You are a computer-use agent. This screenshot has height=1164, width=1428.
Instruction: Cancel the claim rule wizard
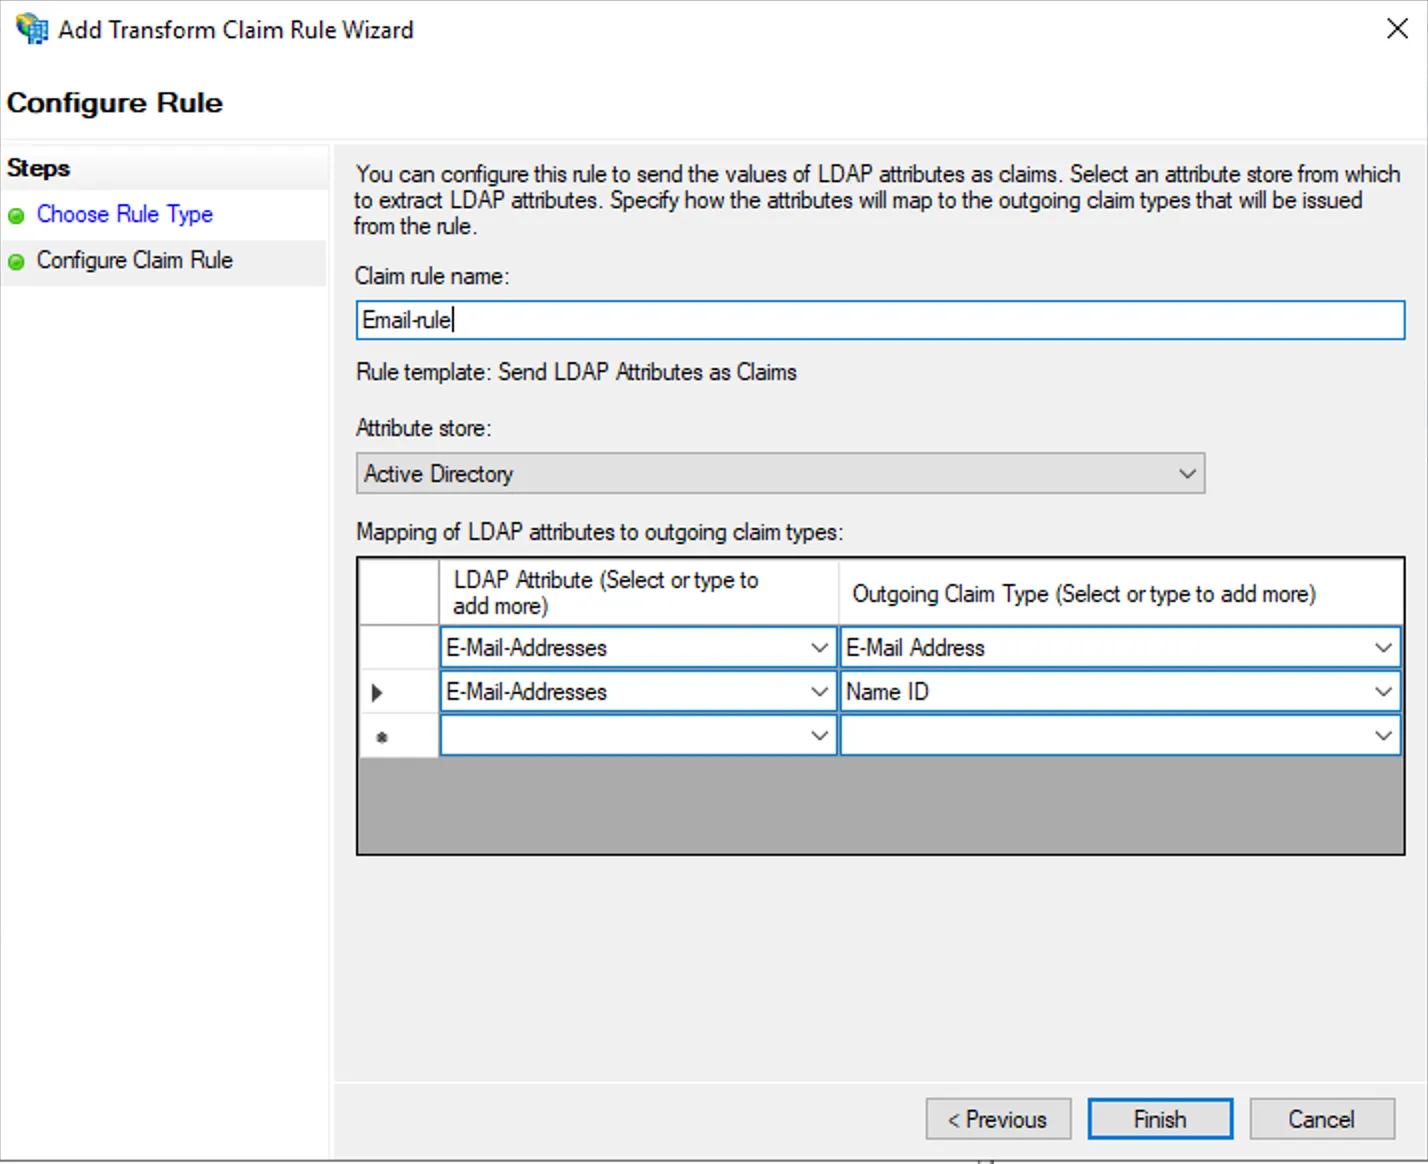(1322, 1118)
